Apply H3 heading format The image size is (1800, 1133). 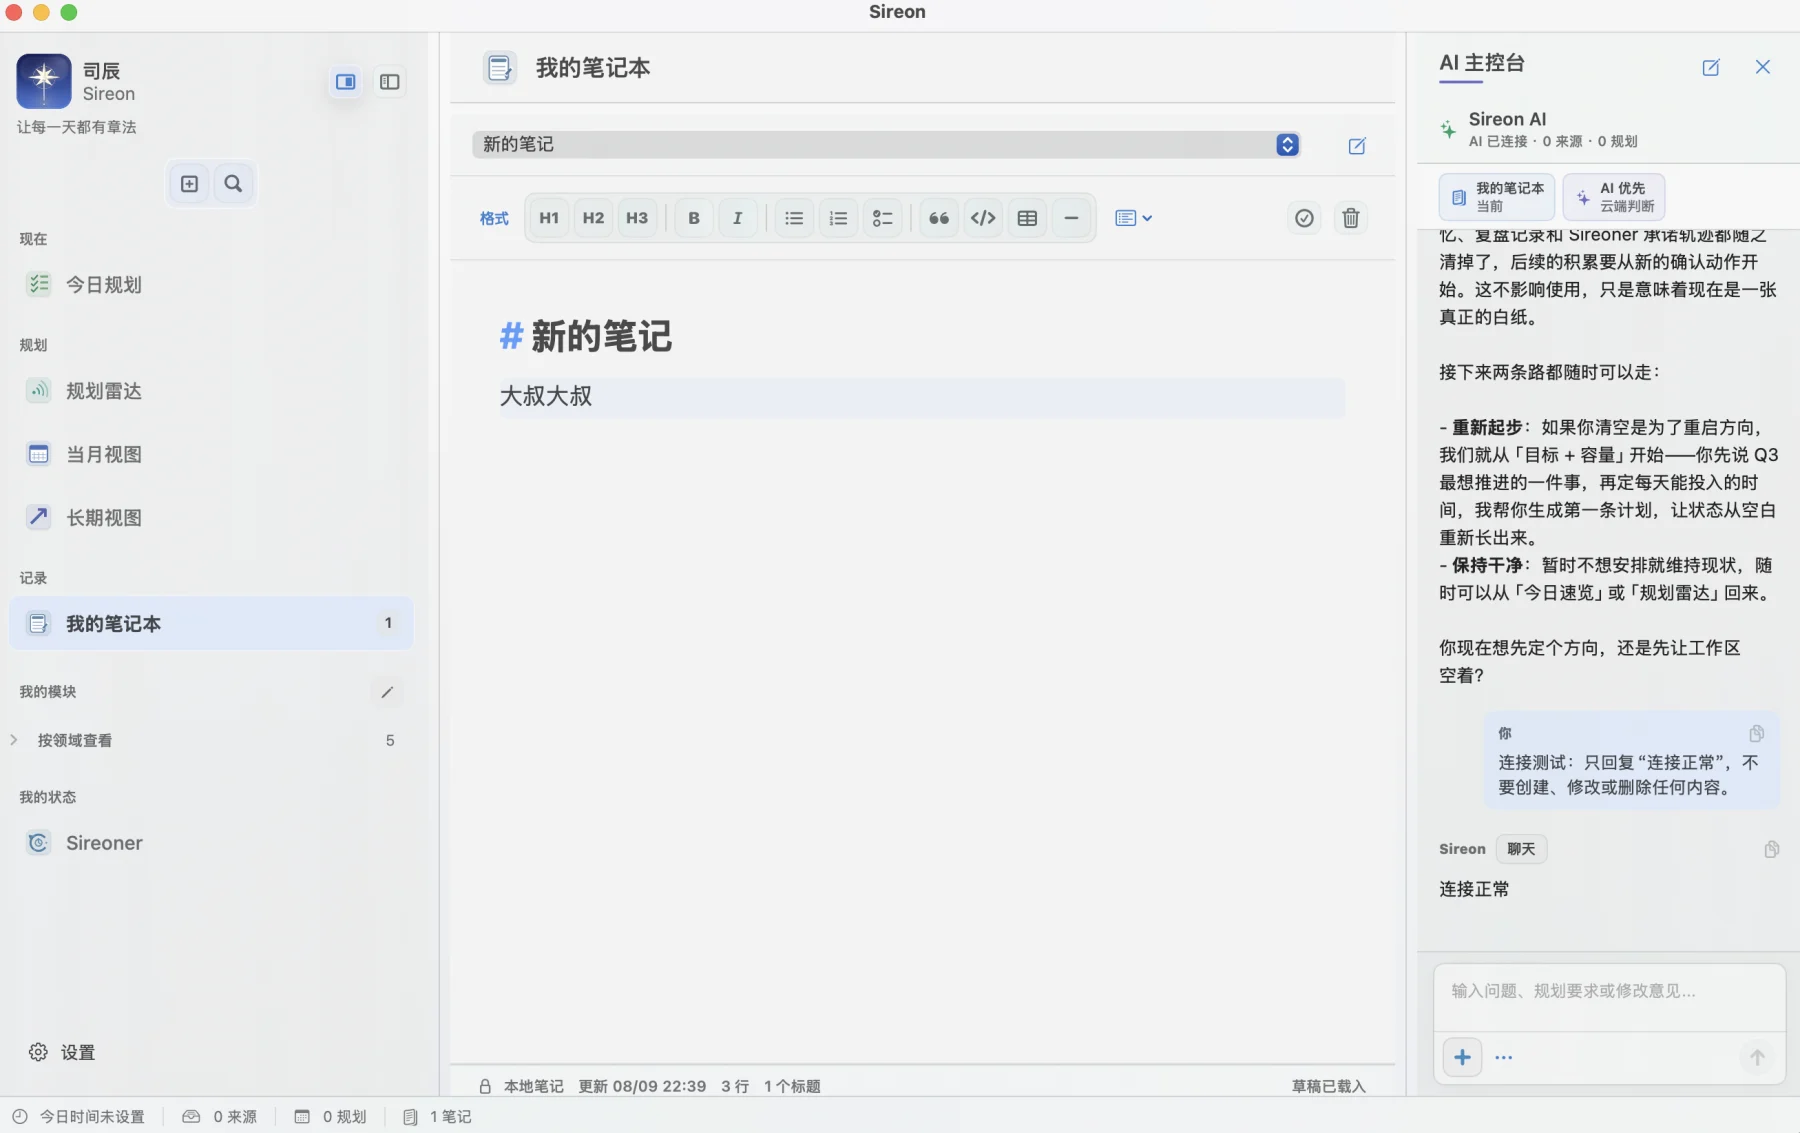coord(637,218)
